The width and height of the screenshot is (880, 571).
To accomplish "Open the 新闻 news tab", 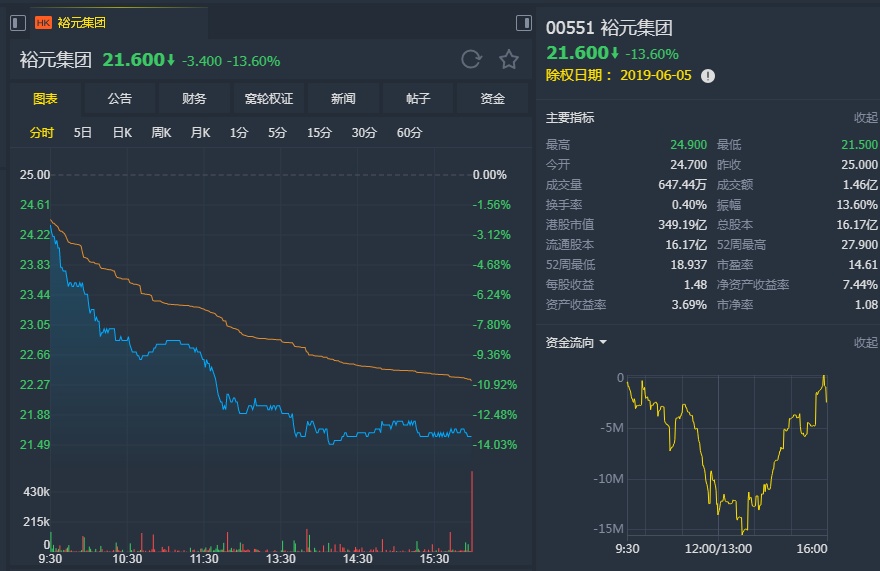I will (343, 99).
